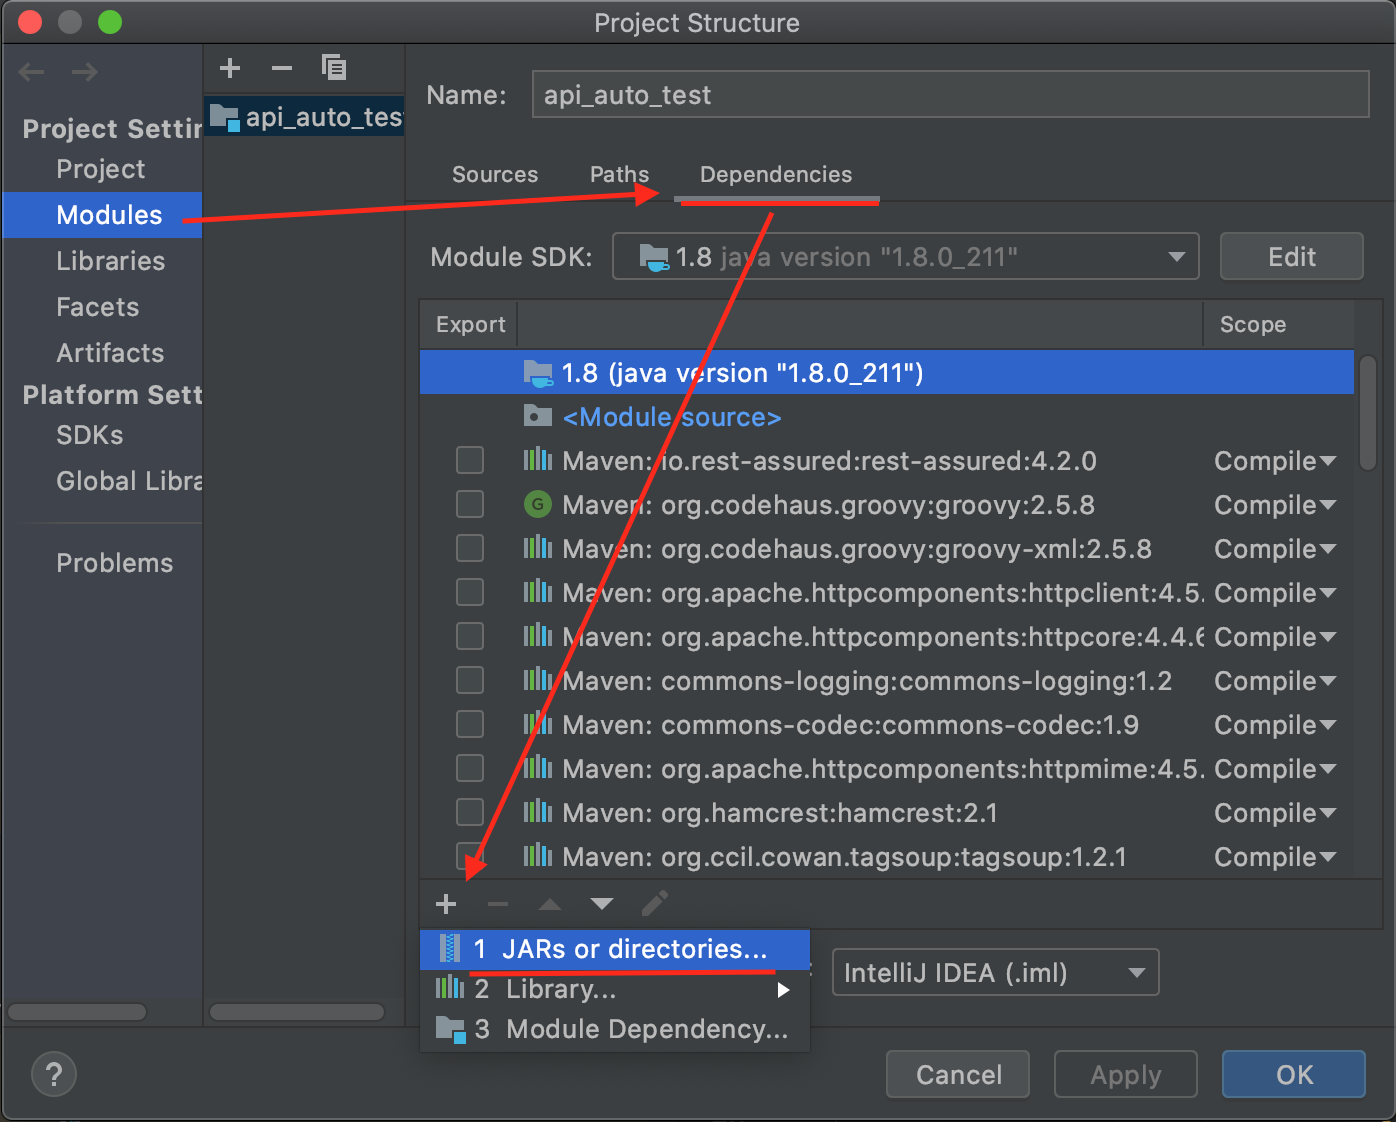The height and width of the screenshot is (1122, 1396).
Task: Toggle export checkbox for httpcore
Action: point(470,636)
